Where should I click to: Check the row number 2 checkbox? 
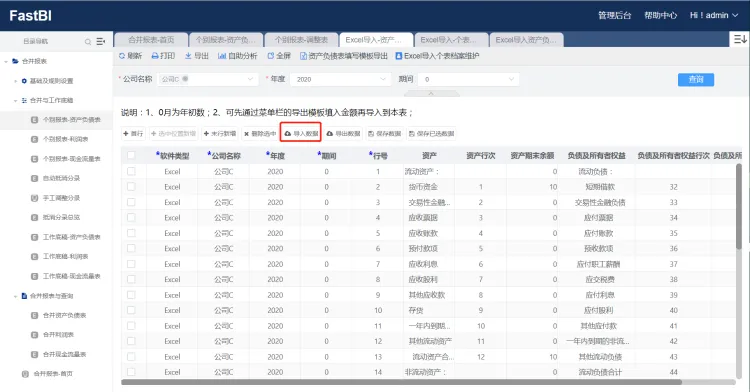131,186
